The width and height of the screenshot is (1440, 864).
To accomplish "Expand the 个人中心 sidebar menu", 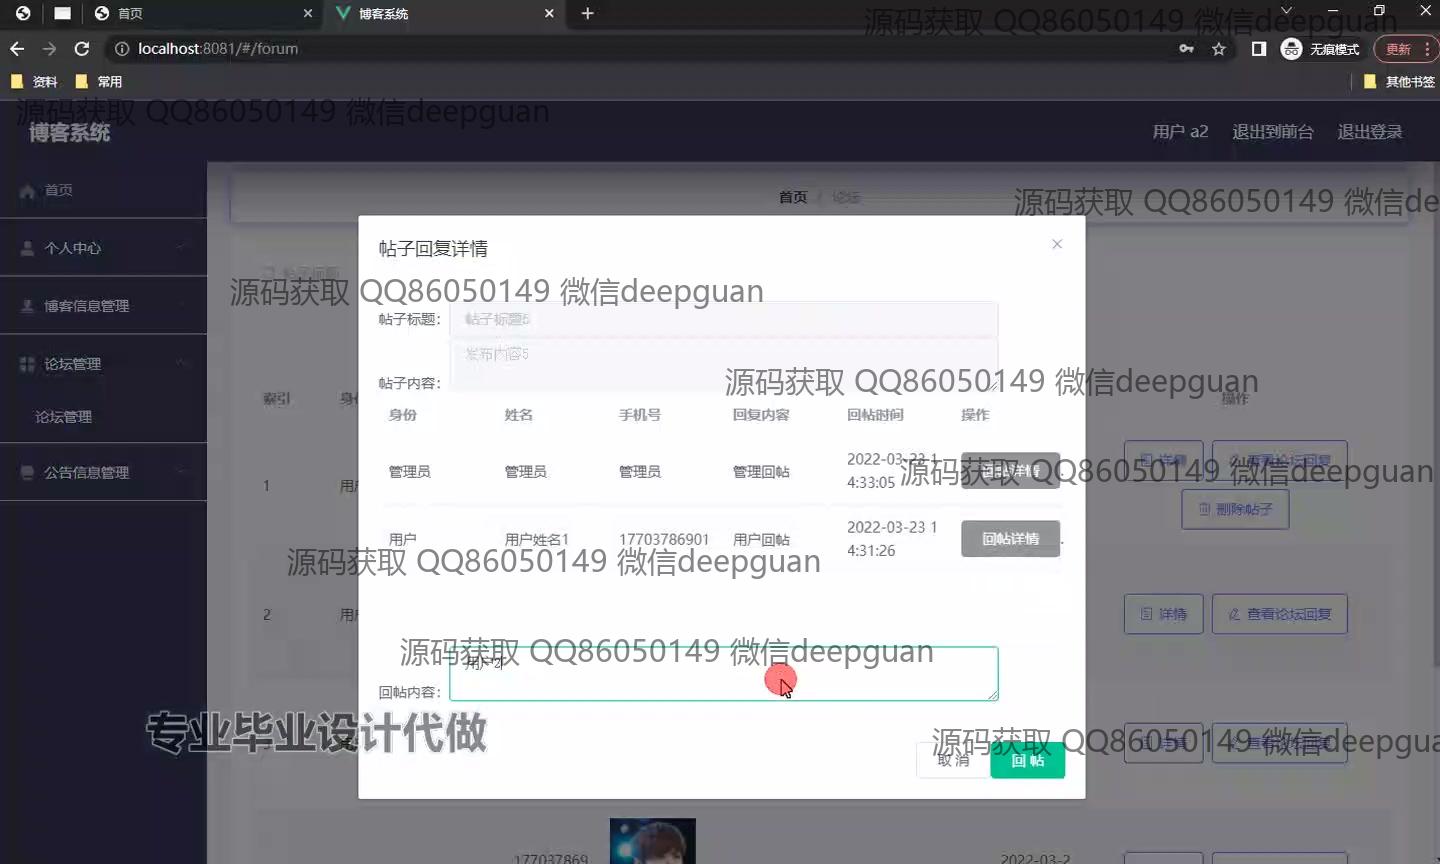I will point(103,248).
